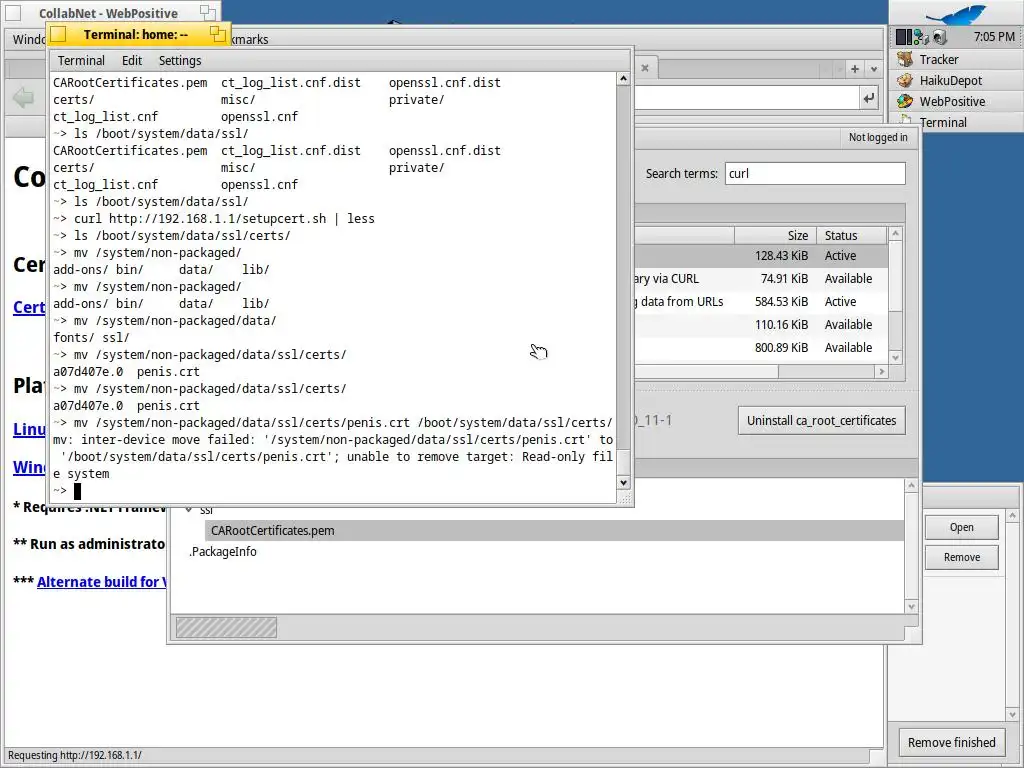Viewport: 1024px width, 768px height.
Task: Click the Terminal window zoom button
Action: [217, 33]
